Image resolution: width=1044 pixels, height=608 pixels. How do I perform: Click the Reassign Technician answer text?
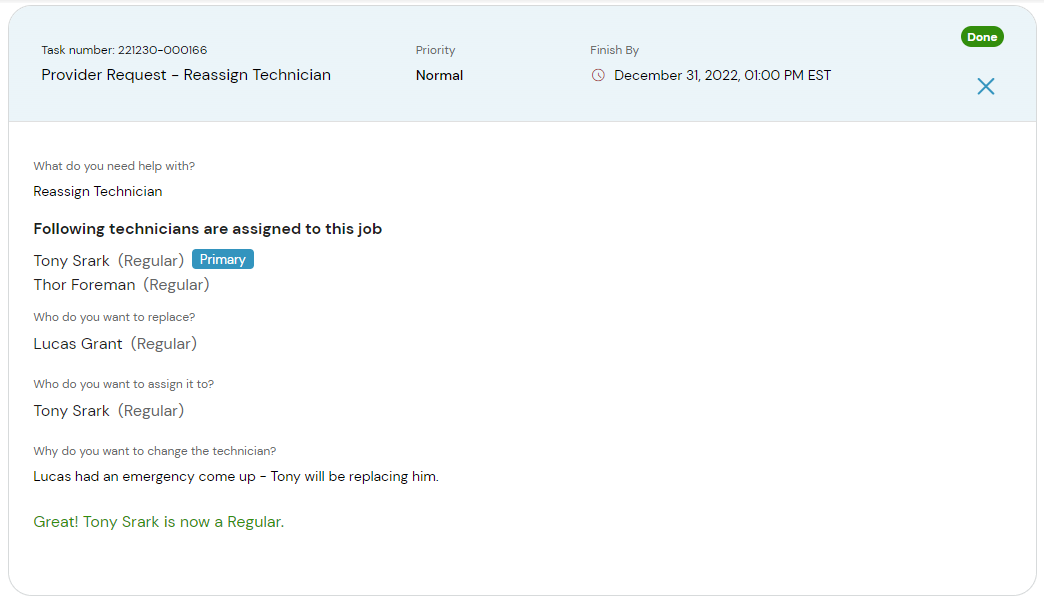[97, 191]
